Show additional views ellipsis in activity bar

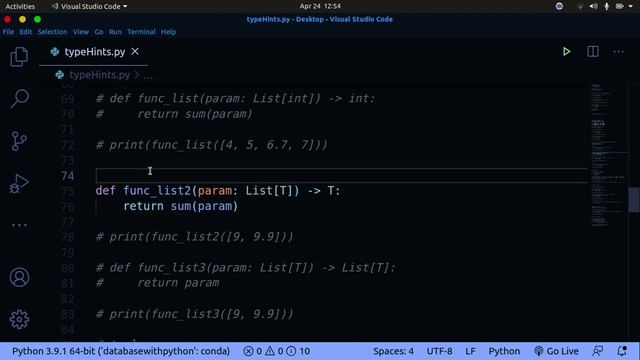click(19, 225)
